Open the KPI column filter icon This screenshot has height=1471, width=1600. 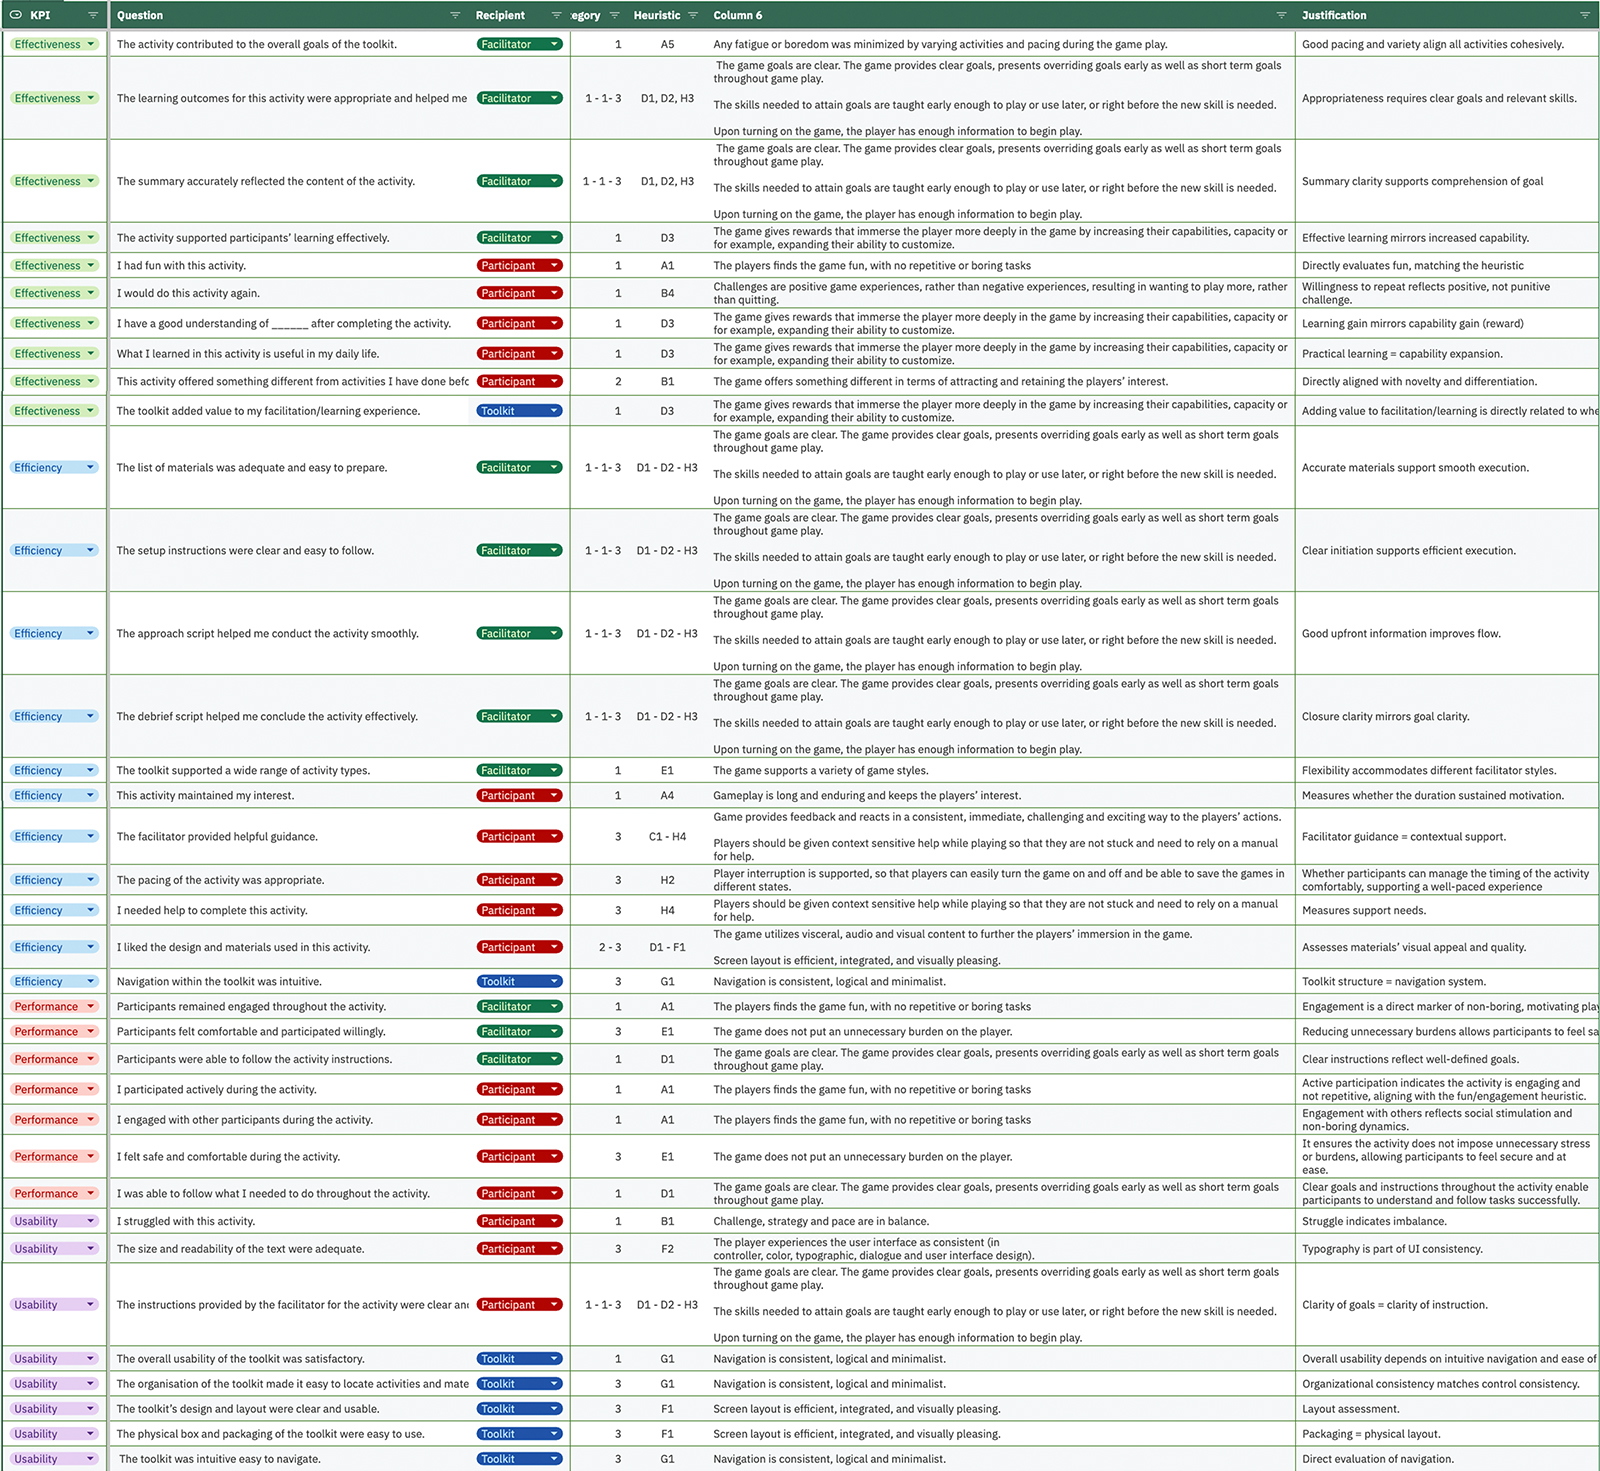93,15
